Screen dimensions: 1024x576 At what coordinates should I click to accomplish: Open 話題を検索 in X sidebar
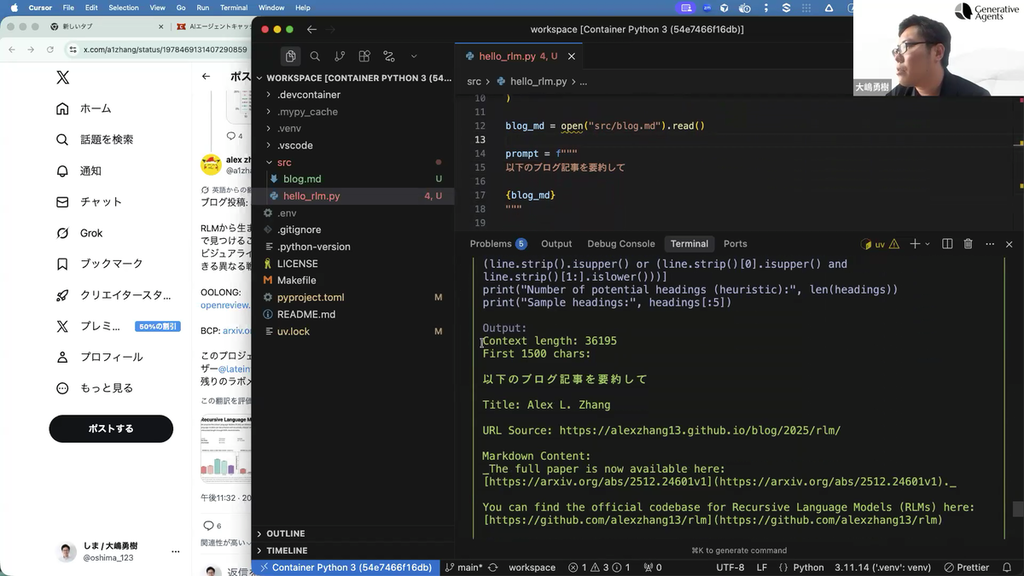pos(95,140)
